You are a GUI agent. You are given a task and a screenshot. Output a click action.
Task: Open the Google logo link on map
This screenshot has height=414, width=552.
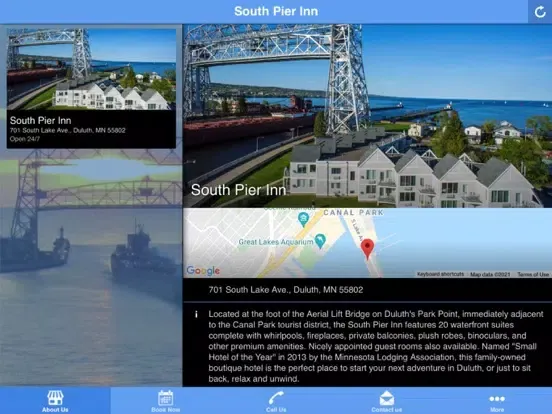point(203,270)
